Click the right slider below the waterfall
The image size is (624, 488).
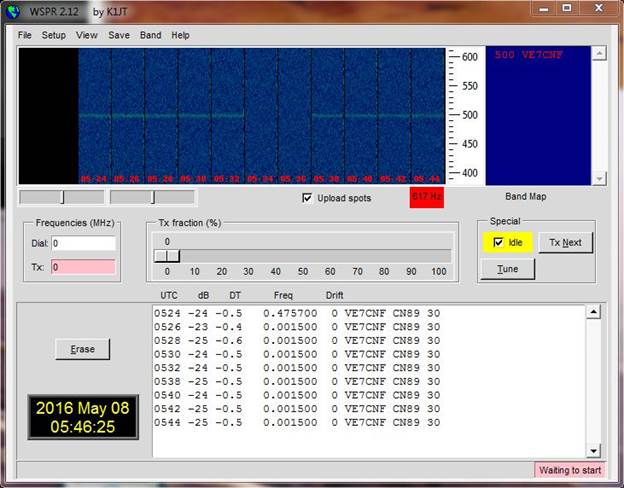tap(152, 197)
